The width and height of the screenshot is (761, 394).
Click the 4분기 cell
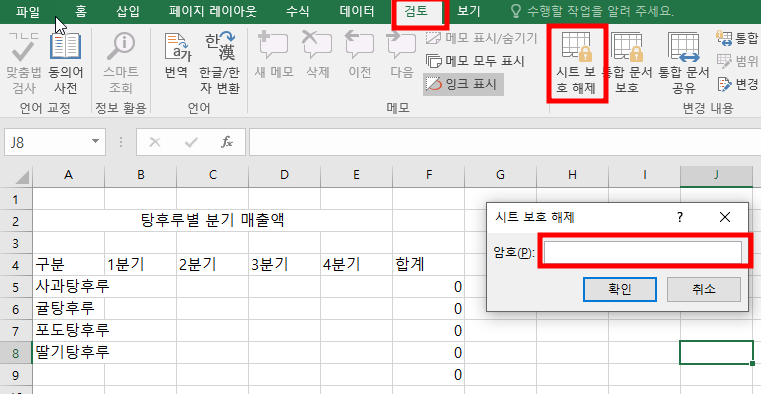[x=356, y=265]
